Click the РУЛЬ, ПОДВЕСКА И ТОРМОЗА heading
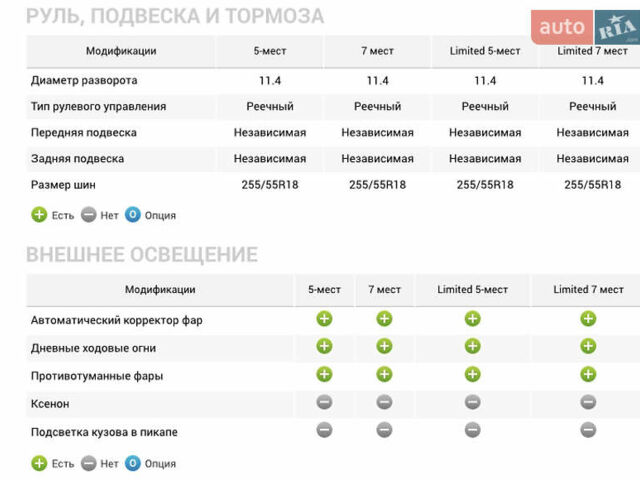Image resolution: width=640 pixels, height=480 pixels. click(x=175, y=16)
